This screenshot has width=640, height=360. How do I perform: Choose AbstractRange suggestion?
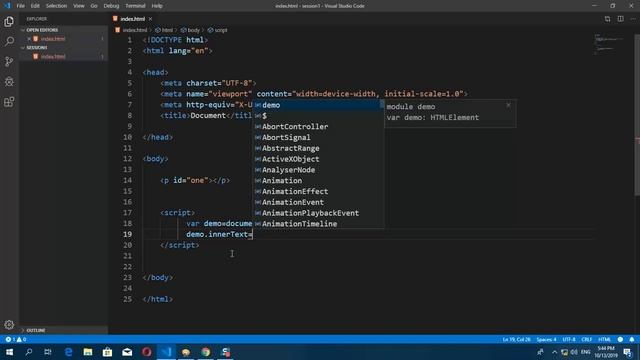[318, 148]
